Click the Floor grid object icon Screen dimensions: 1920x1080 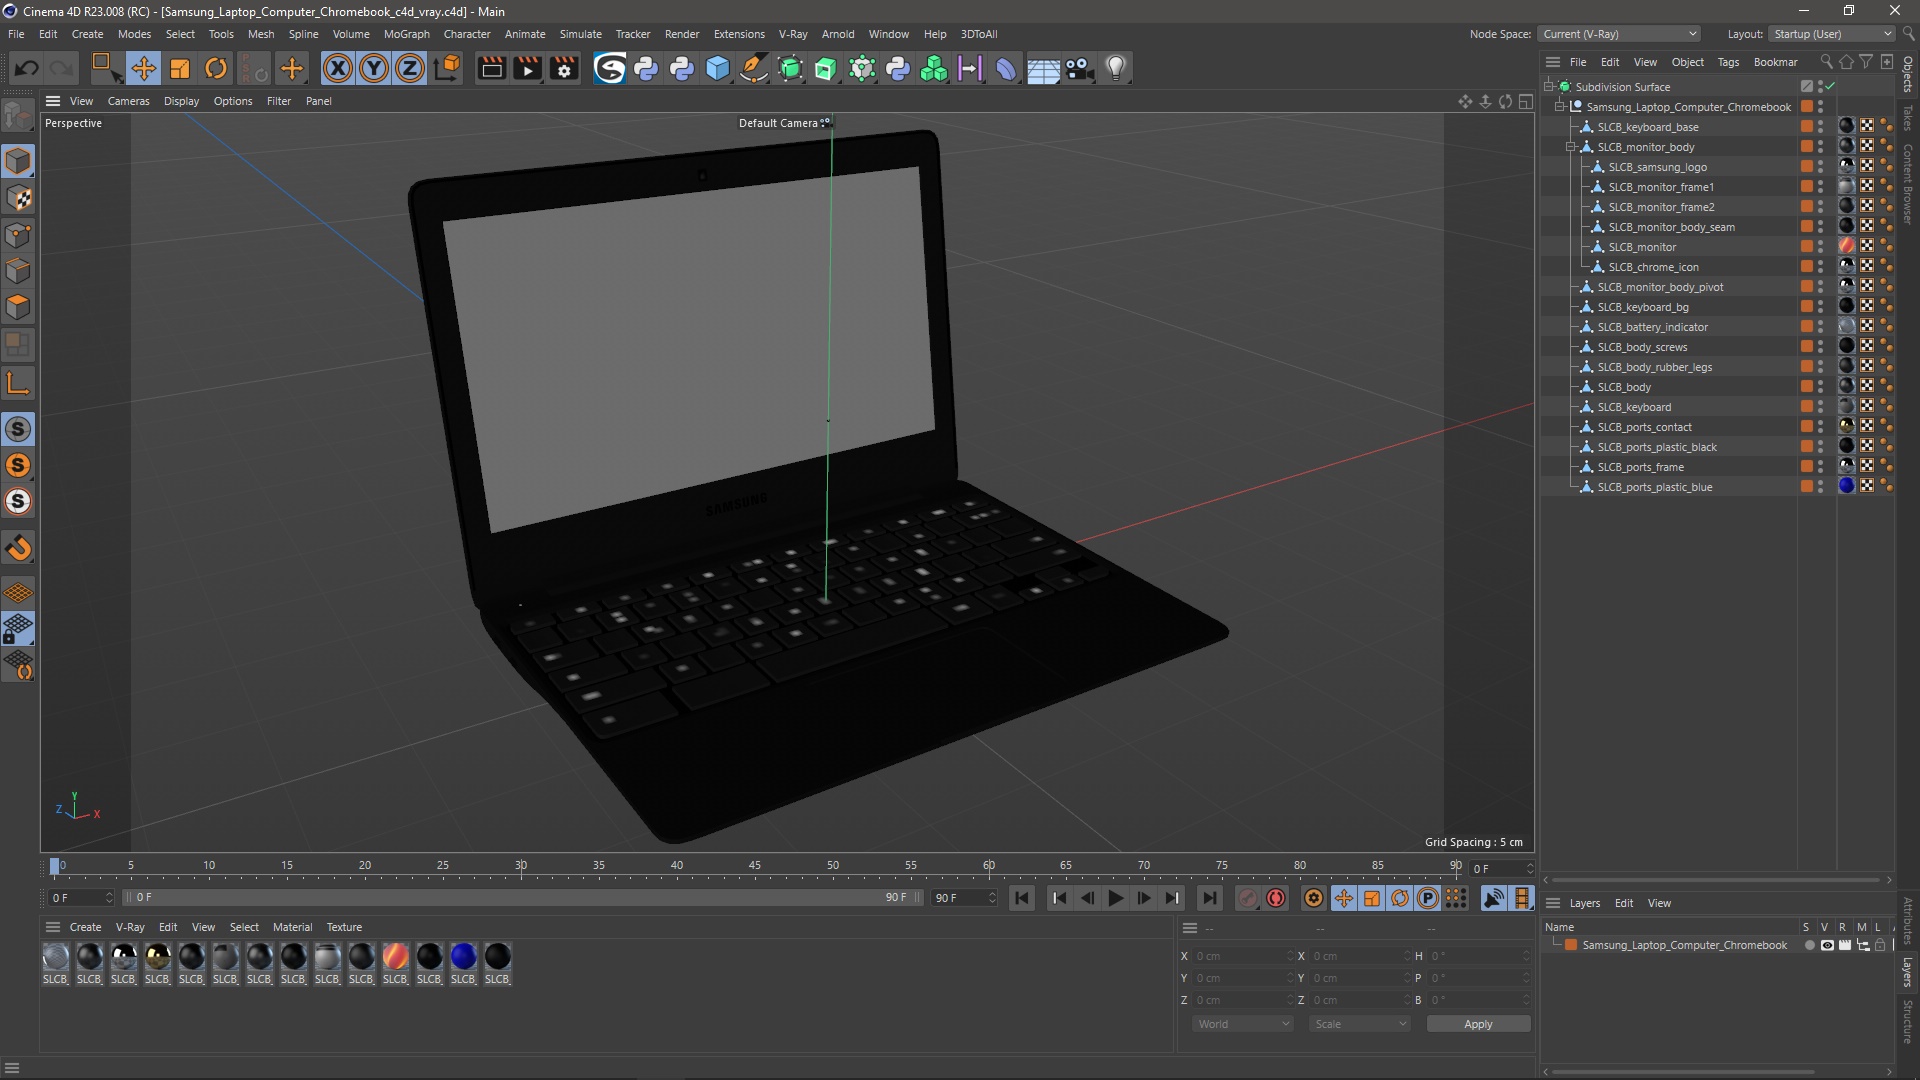click(1043, 68)
